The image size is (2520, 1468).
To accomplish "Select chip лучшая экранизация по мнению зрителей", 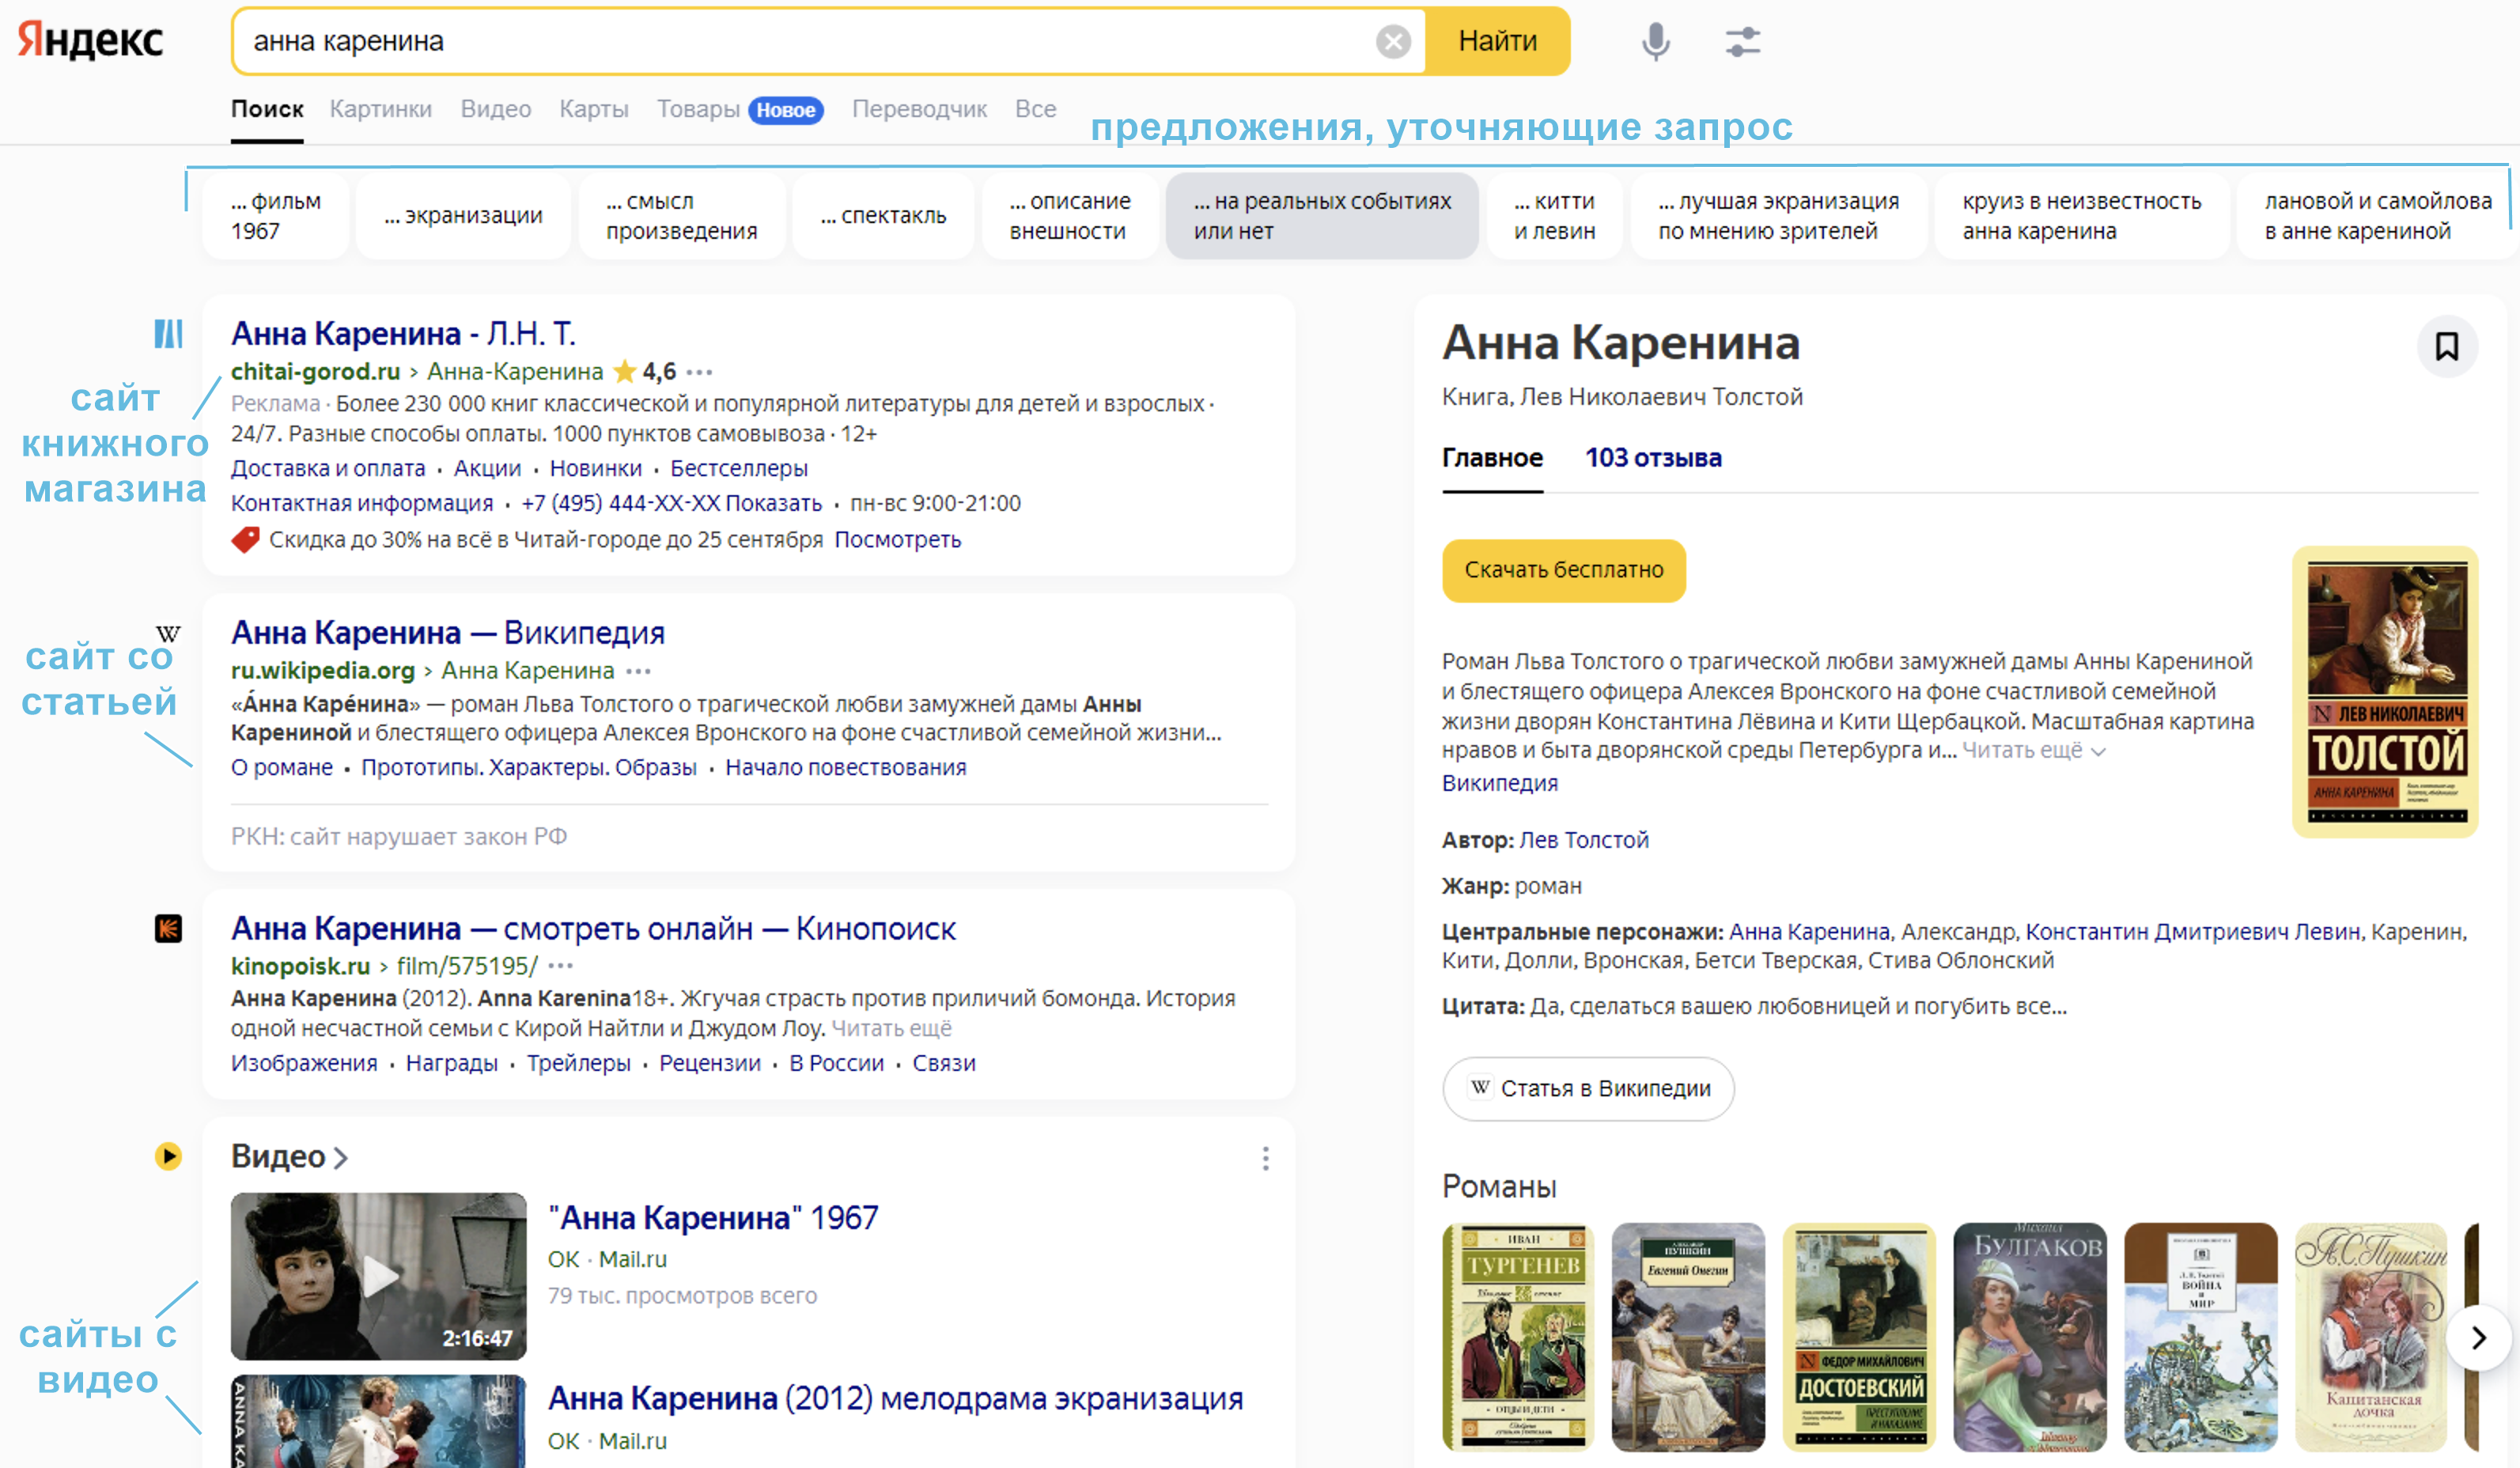I will (x=1778, y=216).
